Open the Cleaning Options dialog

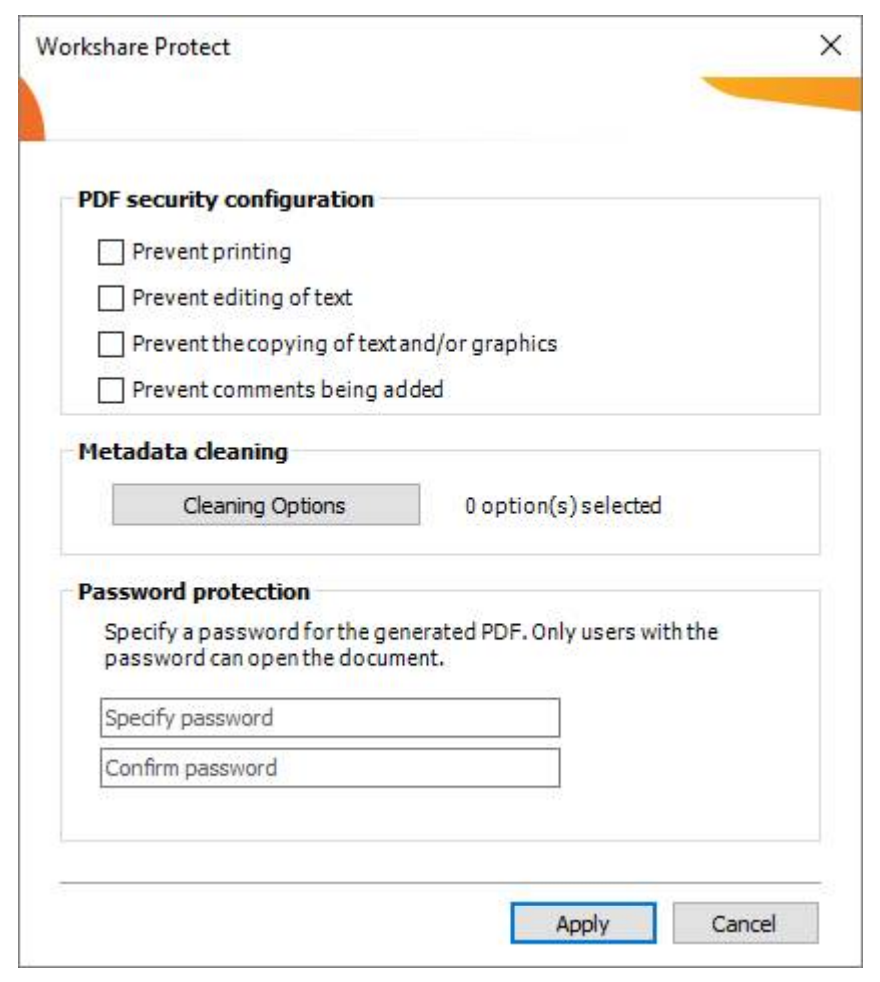(x=265, y=506)
